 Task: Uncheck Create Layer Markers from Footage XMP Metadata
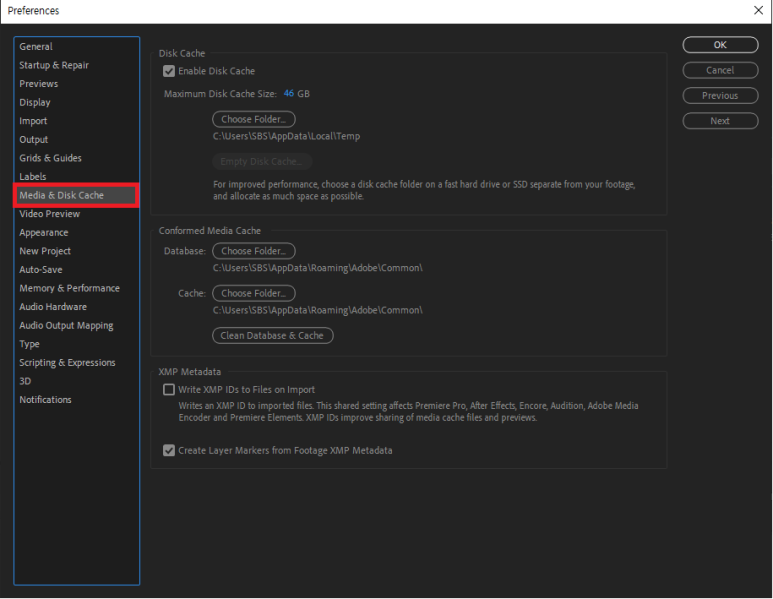[x=169, y=450]
